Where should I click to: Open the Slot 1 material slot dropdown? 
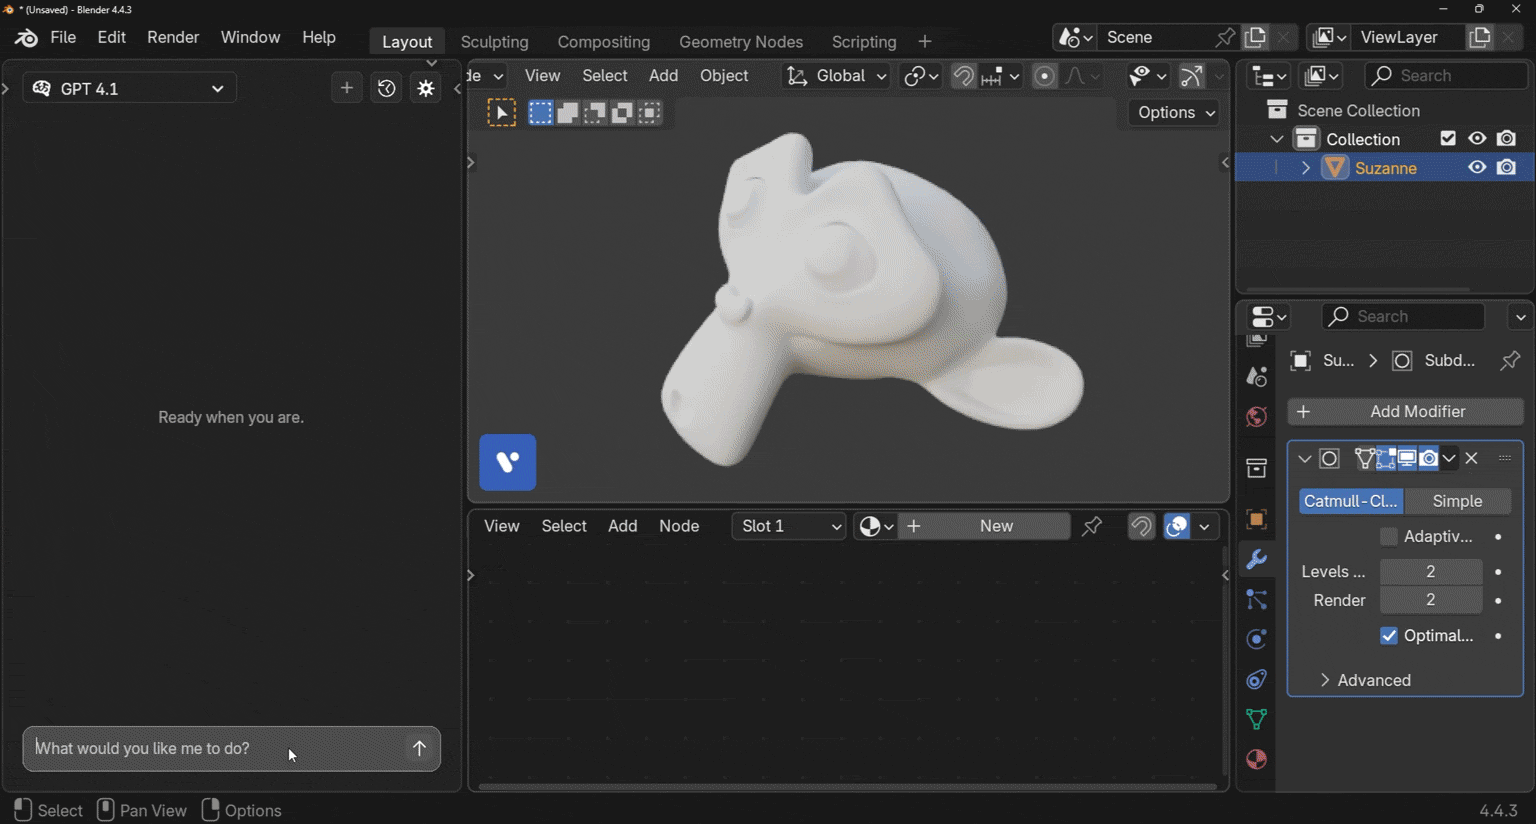[x=789, y=526]
